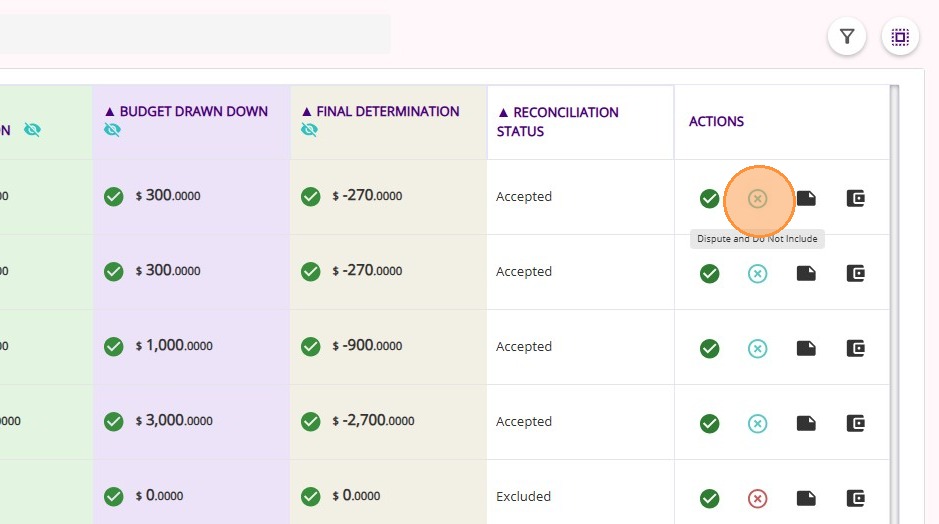Screen dimensions: 939x524
Task: Open the note icon in the $1,000 row
Action: (x=806, y=348)
